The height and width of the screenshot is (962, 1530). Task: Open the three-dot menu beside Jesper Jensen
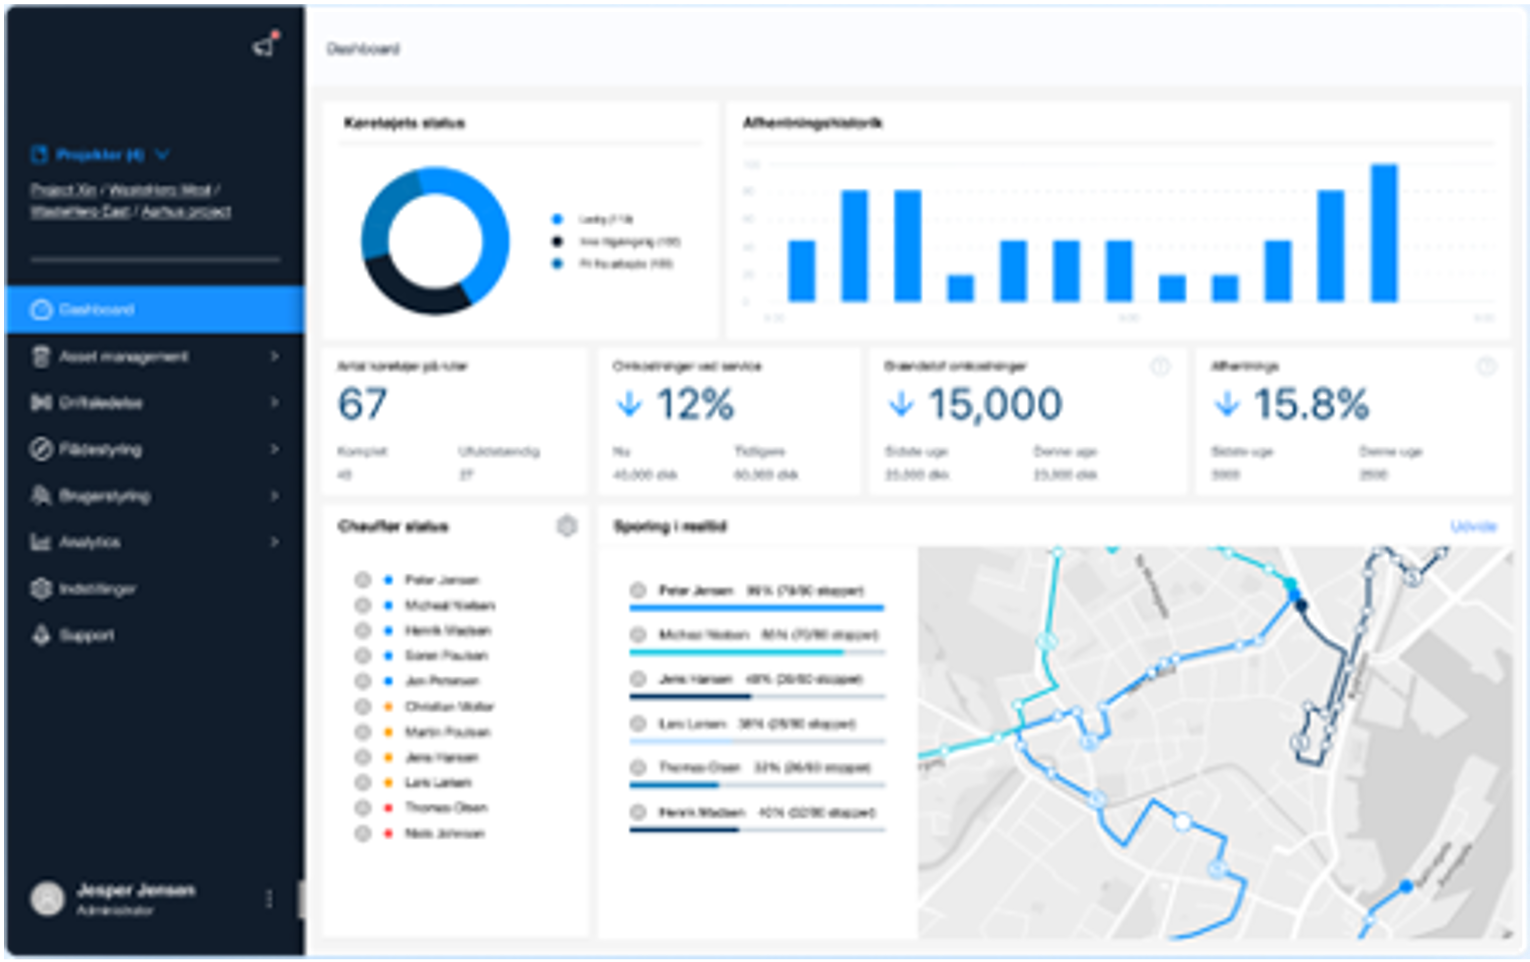(269, 899)
